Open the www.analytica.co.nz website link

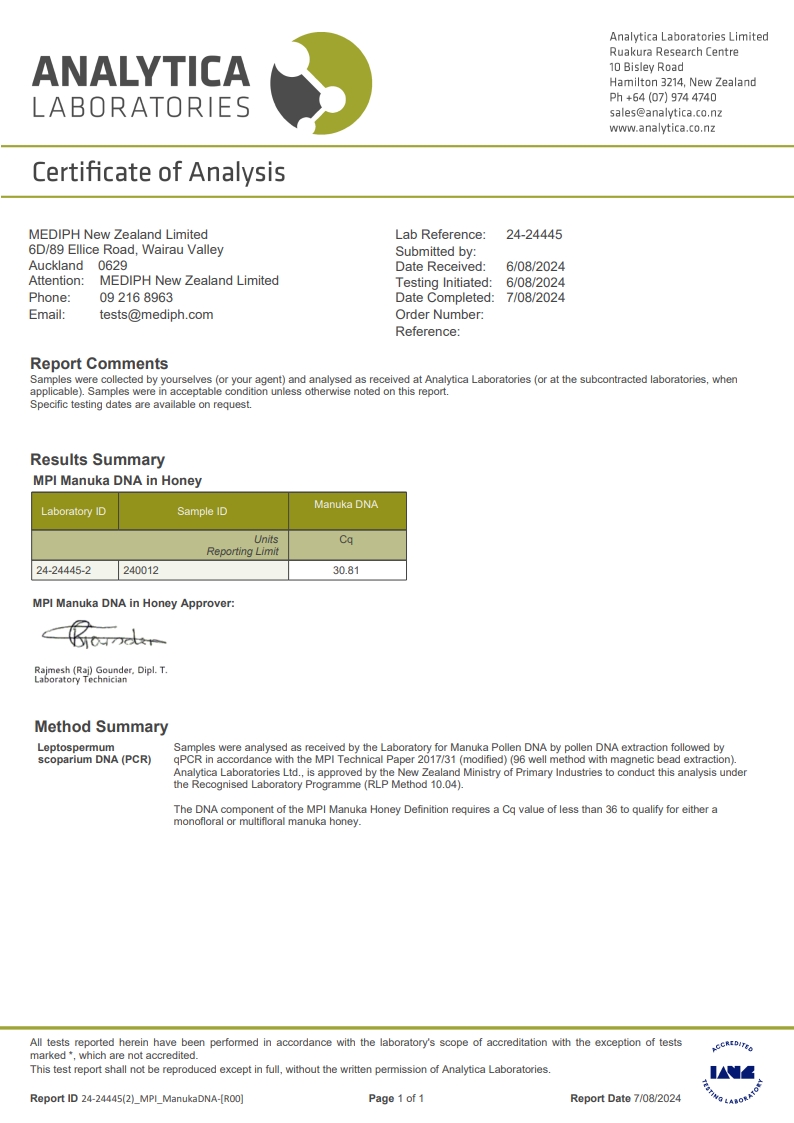click(662, 127)
